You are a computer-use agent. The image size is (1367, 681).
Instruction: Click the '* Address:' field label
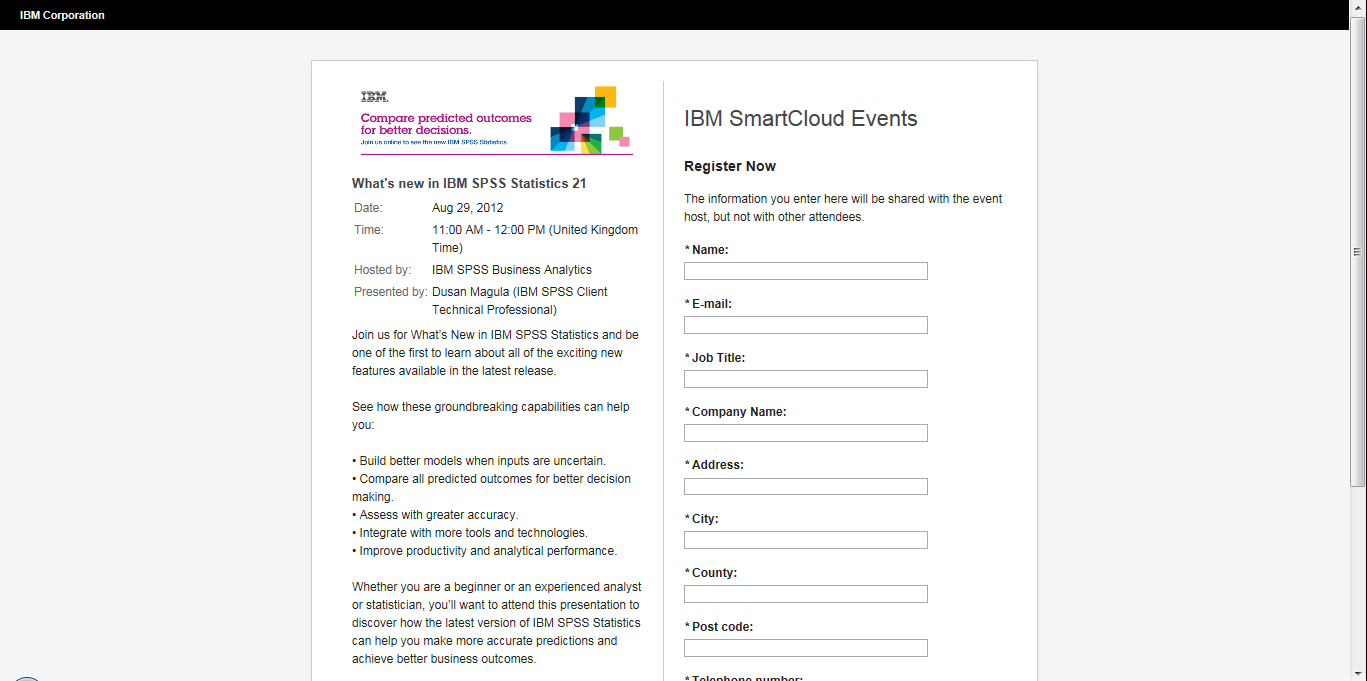click(714, 465)
